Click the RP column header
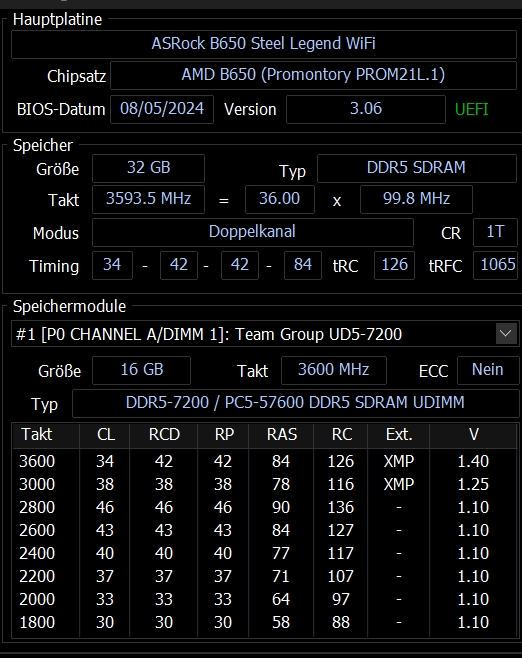The image size is (522, 658). (x=223, y=435)
